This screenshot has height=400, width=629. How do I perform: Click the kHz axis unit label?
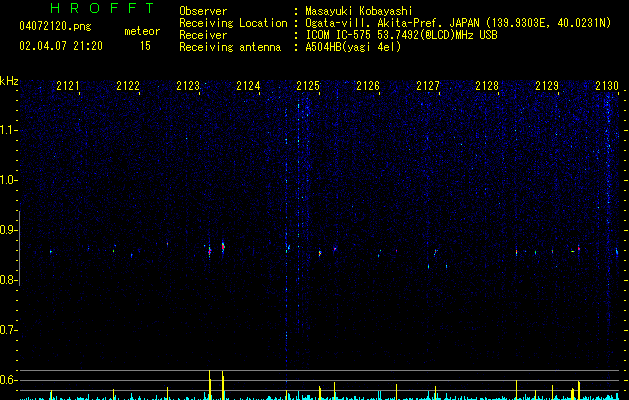click(9, 81)
